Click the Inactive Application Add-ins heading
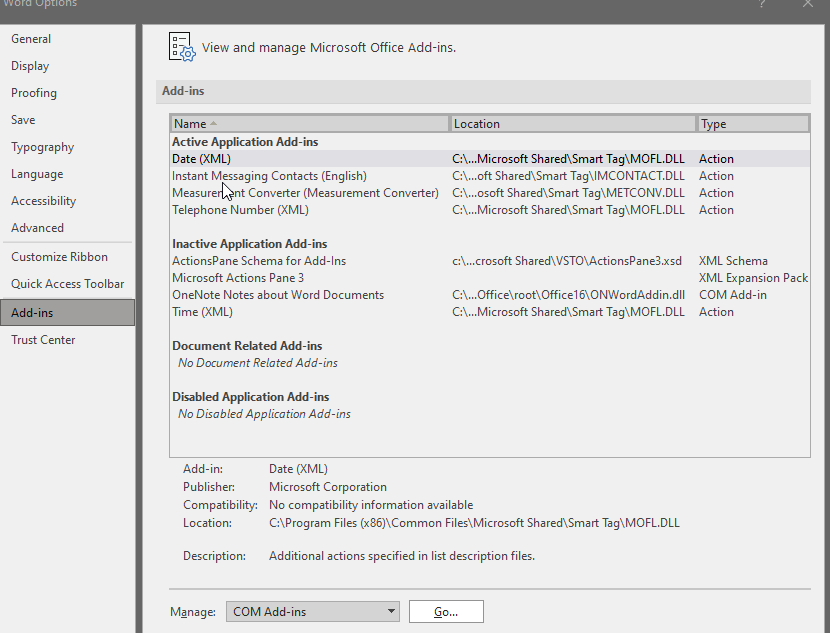 coord(249,244)
